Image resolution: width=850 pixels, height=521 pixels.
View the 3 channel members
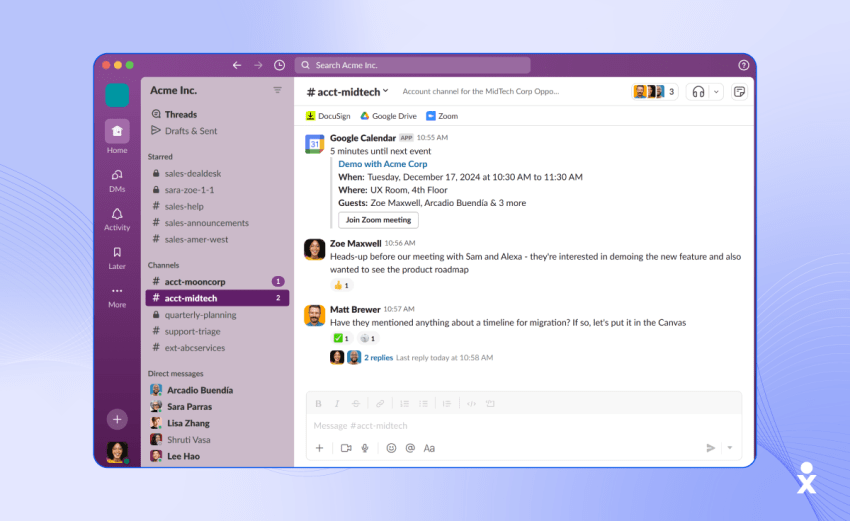(x=654, y=92)
